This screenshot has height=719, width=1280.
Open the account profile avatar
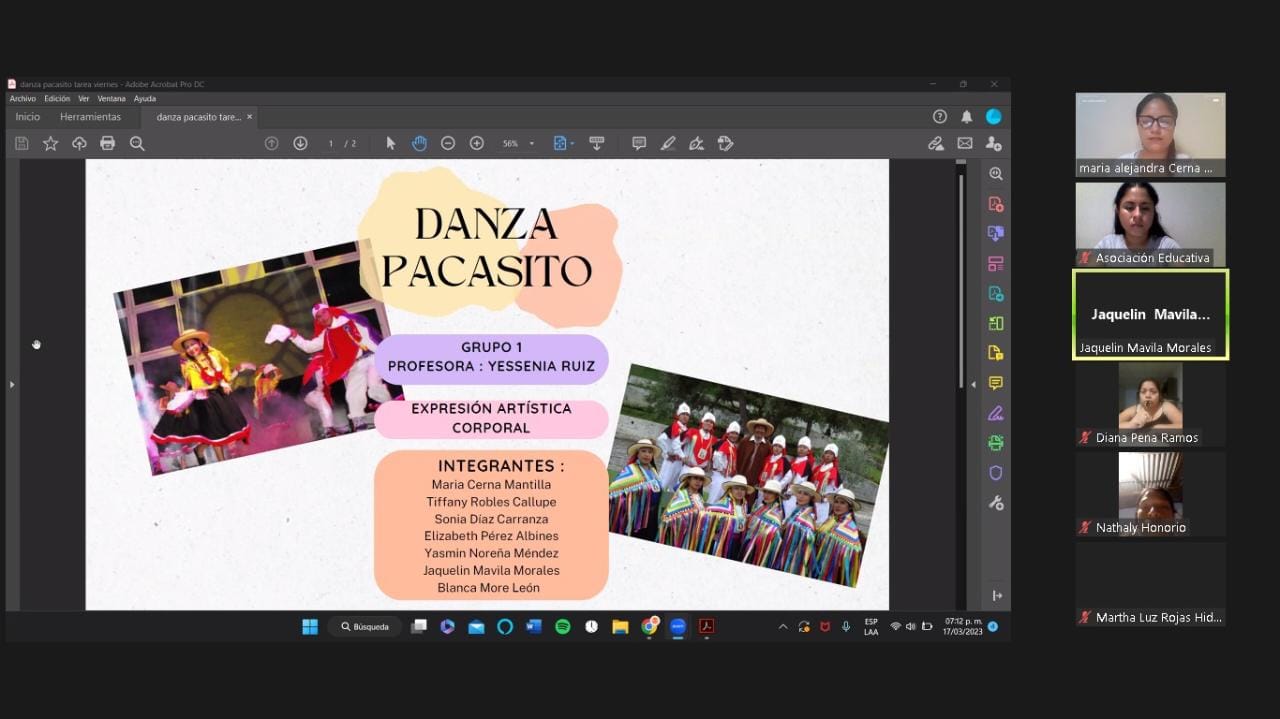[993, 116]
